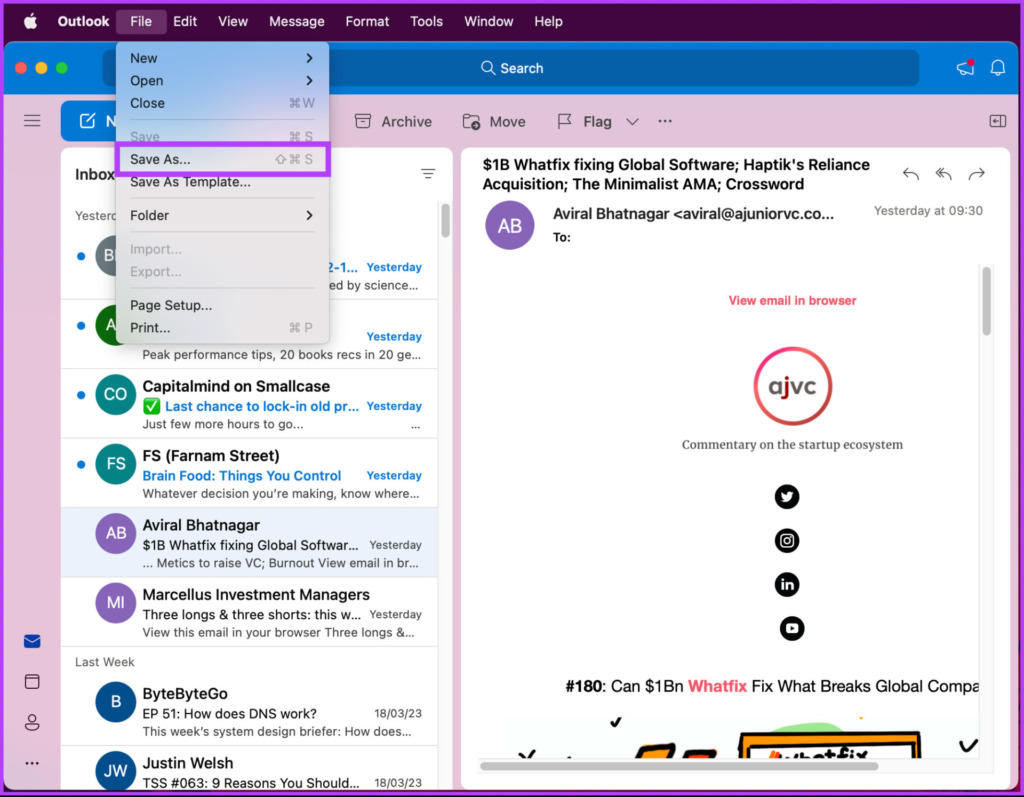Open the notifications bell
This screenshot has height=797, width=1024.
tap(998, 67)
